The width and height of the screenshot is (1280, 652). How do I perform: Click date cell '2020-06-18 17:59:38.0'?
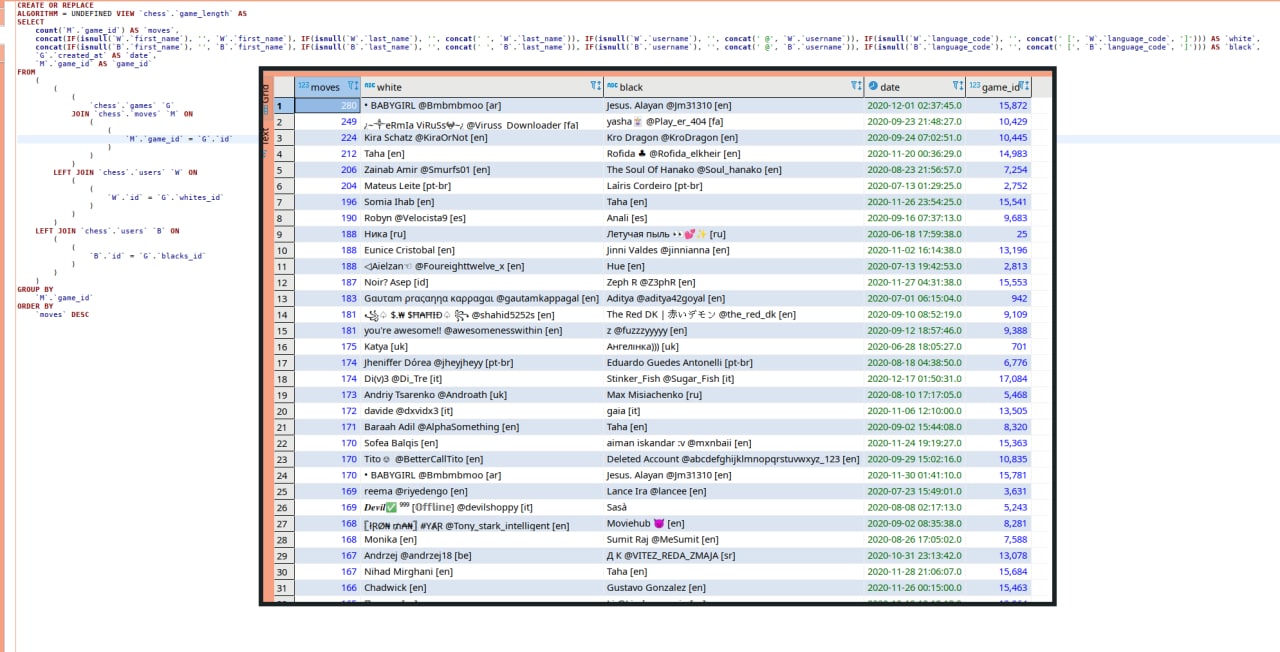tap(915, 234)
